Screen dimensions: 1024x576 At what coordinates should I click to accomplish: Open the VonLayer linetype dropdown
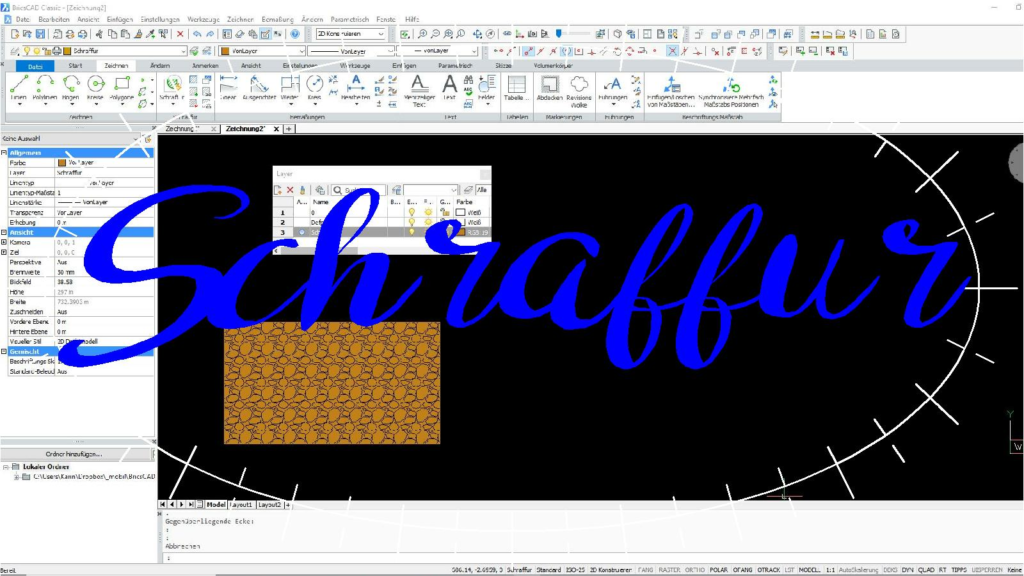pyautogui.click(x=390, y=51)
